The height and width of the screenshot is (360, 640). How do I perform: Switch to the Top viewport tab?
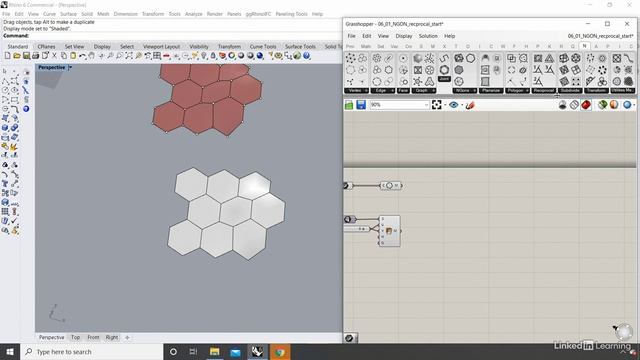point(76,338)
